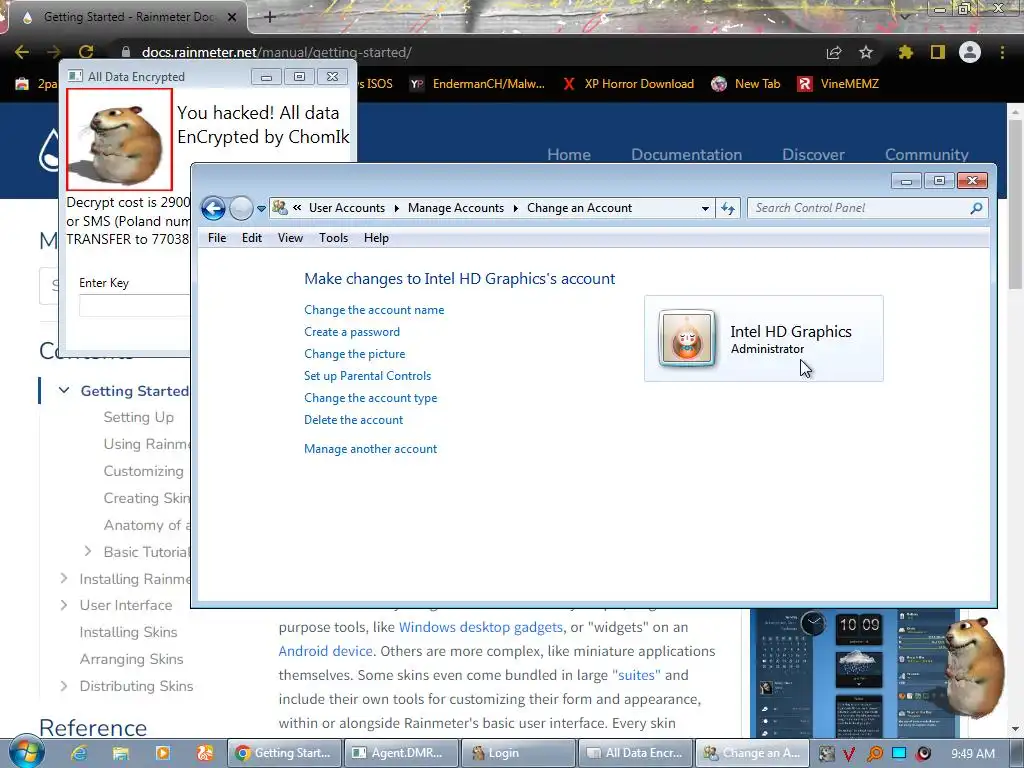1024x768 pixels.
Task: Open Set up Parental Controls
Action: 367,376
